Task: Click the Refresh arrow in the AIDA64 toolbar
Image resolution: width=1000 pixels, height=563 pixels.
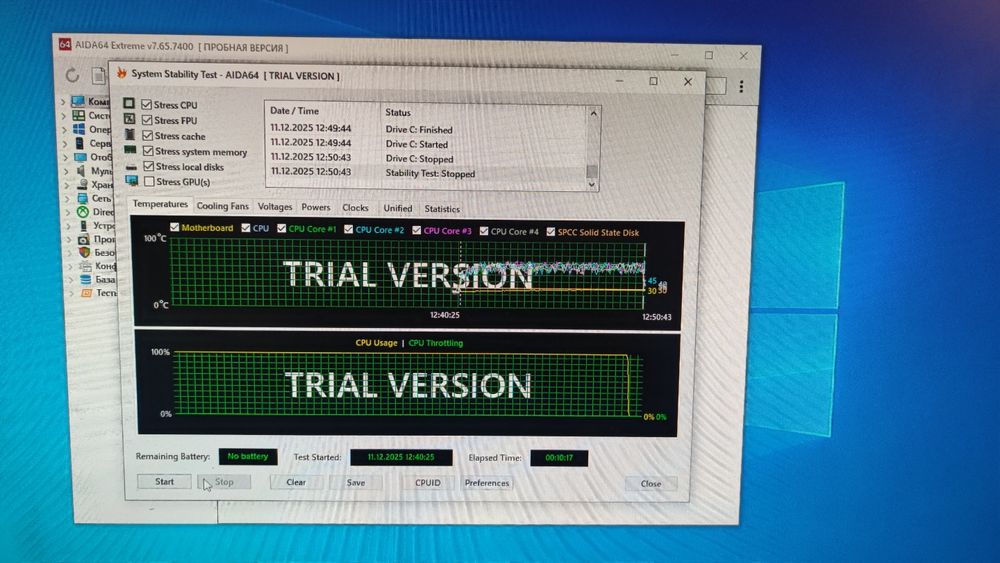Action: (x=72, y=75)
